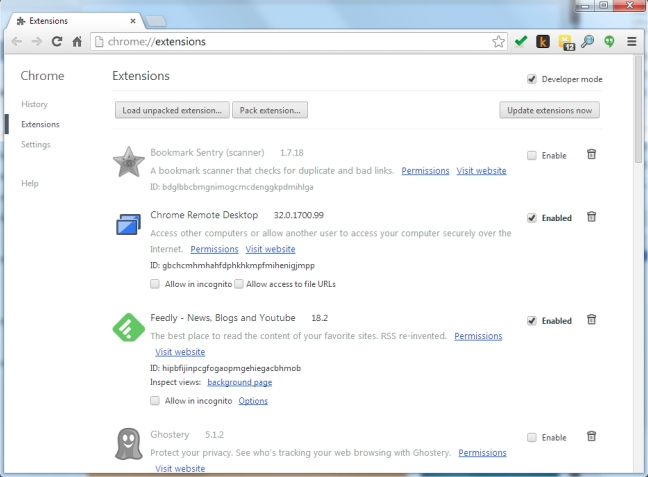648x477 pixels.
Task: Reload the extensions page
Action: tap(57, 41)
